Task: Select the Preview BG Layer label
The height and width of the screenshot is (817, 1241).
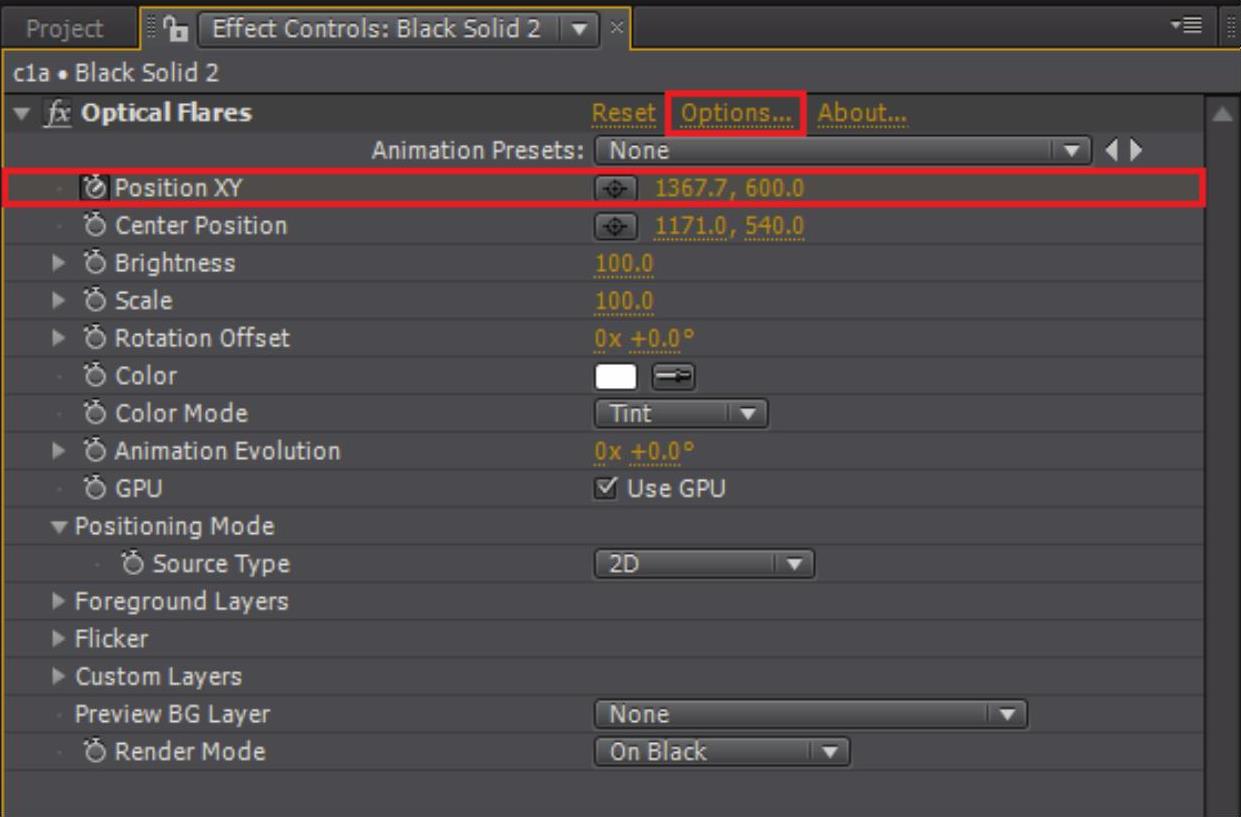Action: point(172,714)
